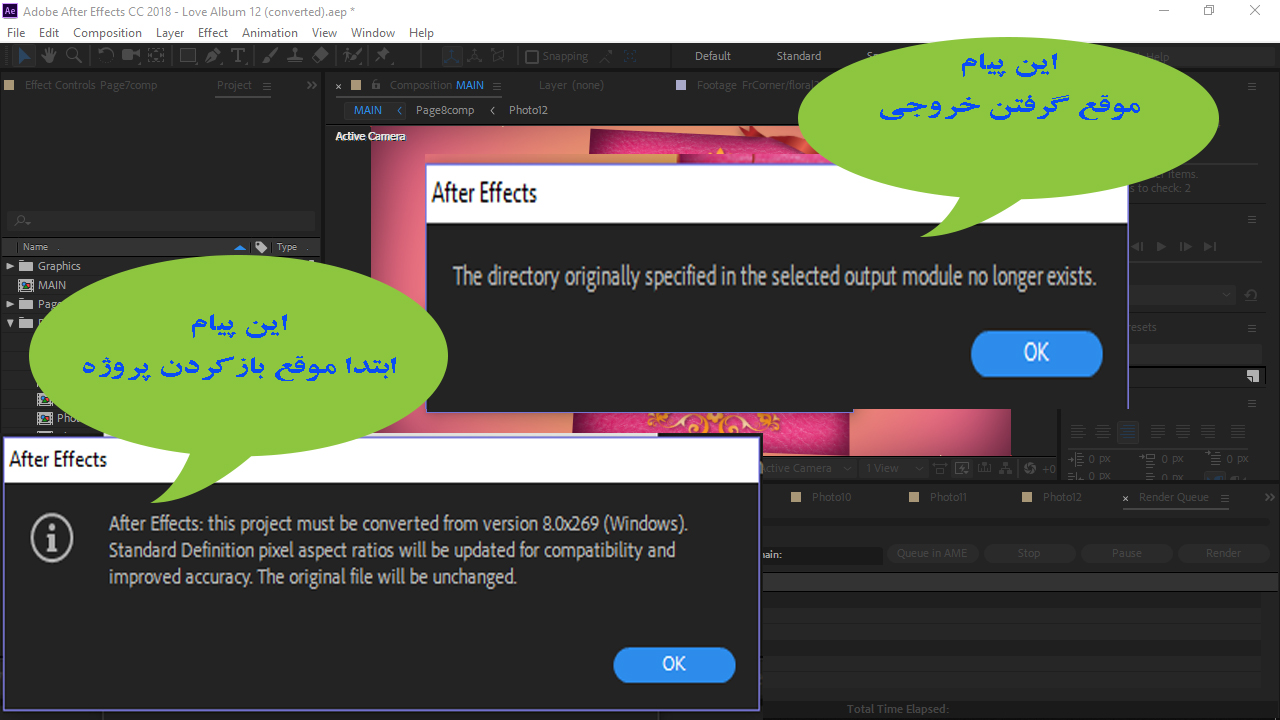Open the Animation menu
Image resolution: width=1280 pixels, height=720 pixels.
tap(270, 33)
